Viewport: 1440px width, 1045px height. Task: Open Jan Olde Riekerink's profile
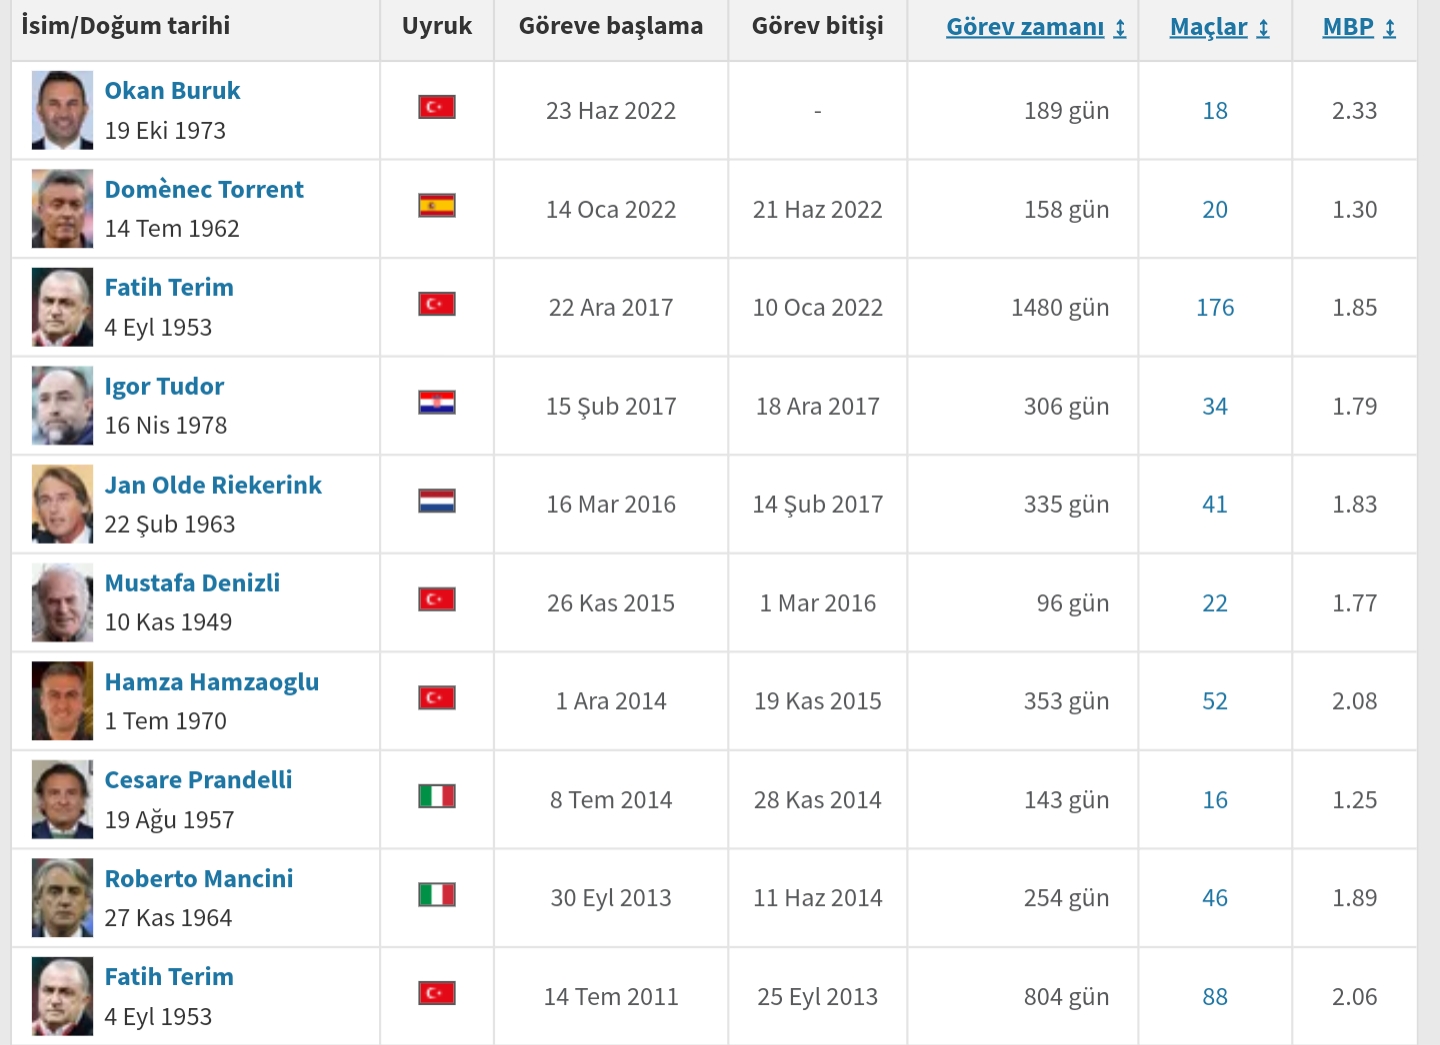213,485
